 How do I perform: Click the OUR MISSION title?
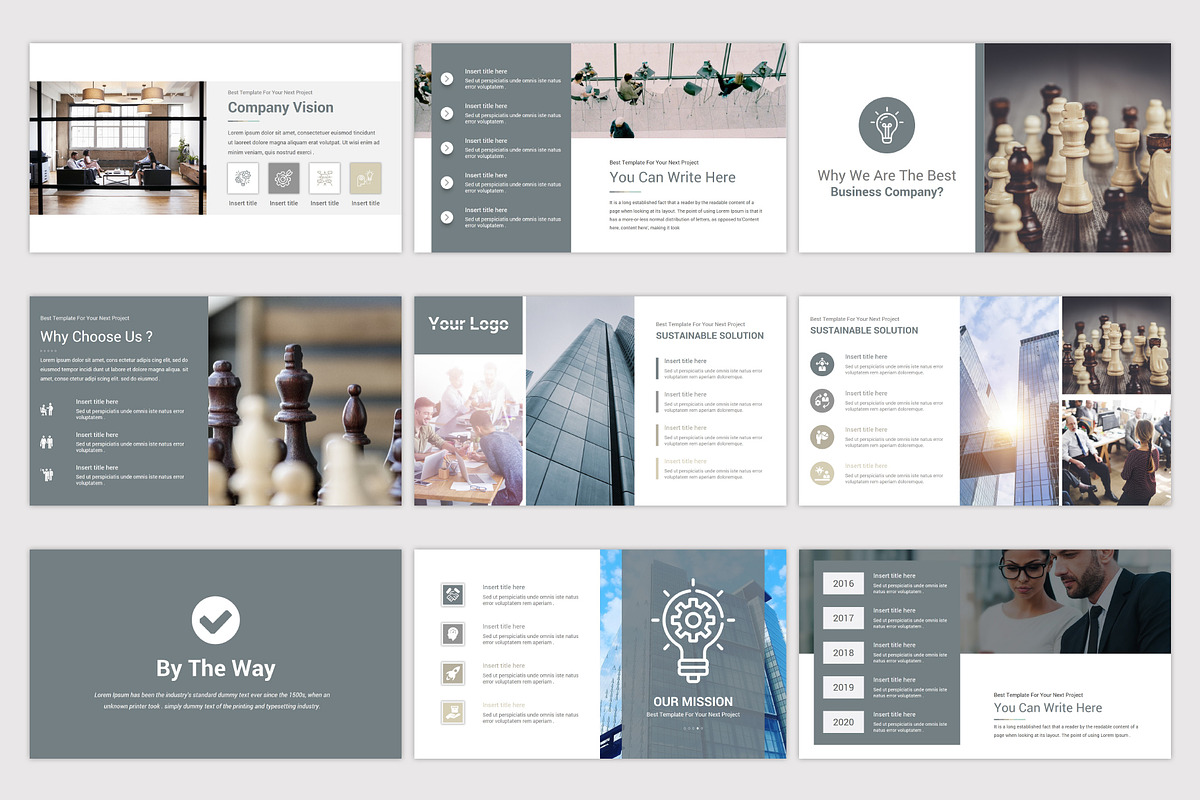click(693, 702)
